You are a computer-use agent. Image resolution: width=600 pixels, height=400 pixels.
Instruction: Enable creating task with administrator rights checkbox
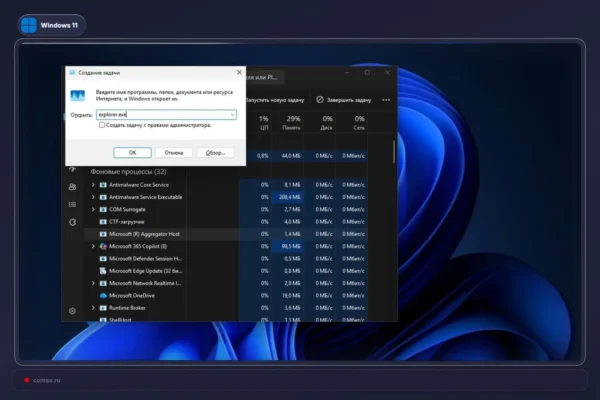click(x=102, y=125)
